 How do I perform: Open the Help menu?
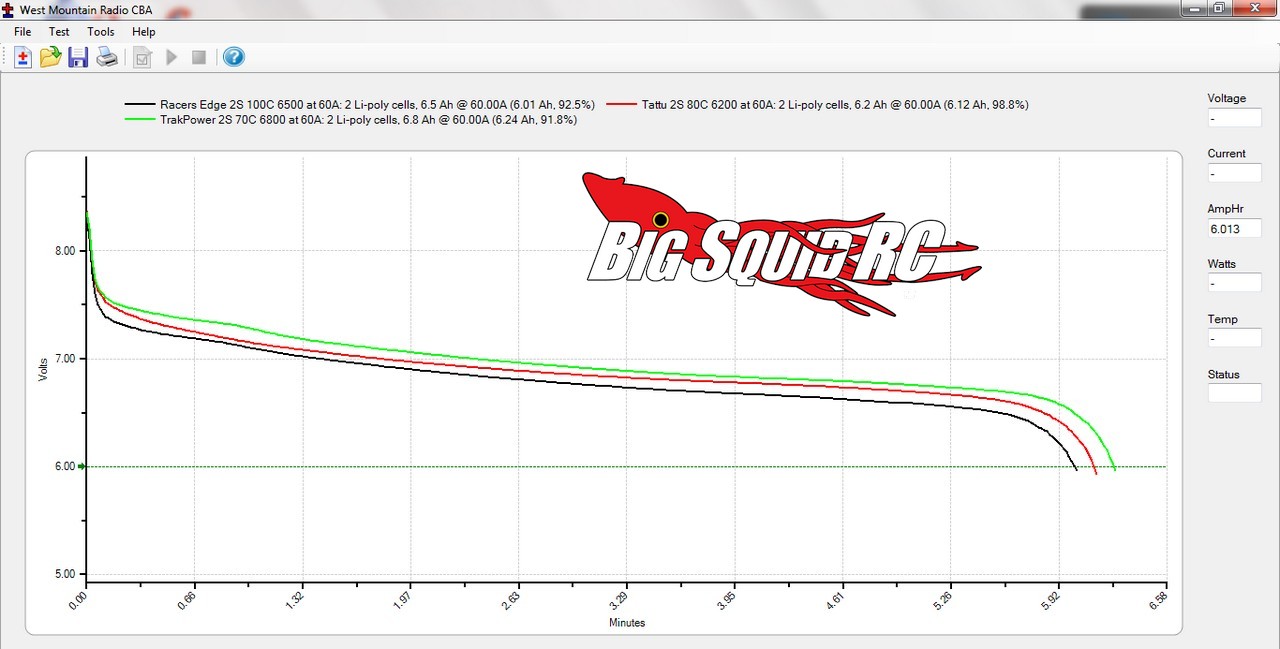[x=144, y=32]
